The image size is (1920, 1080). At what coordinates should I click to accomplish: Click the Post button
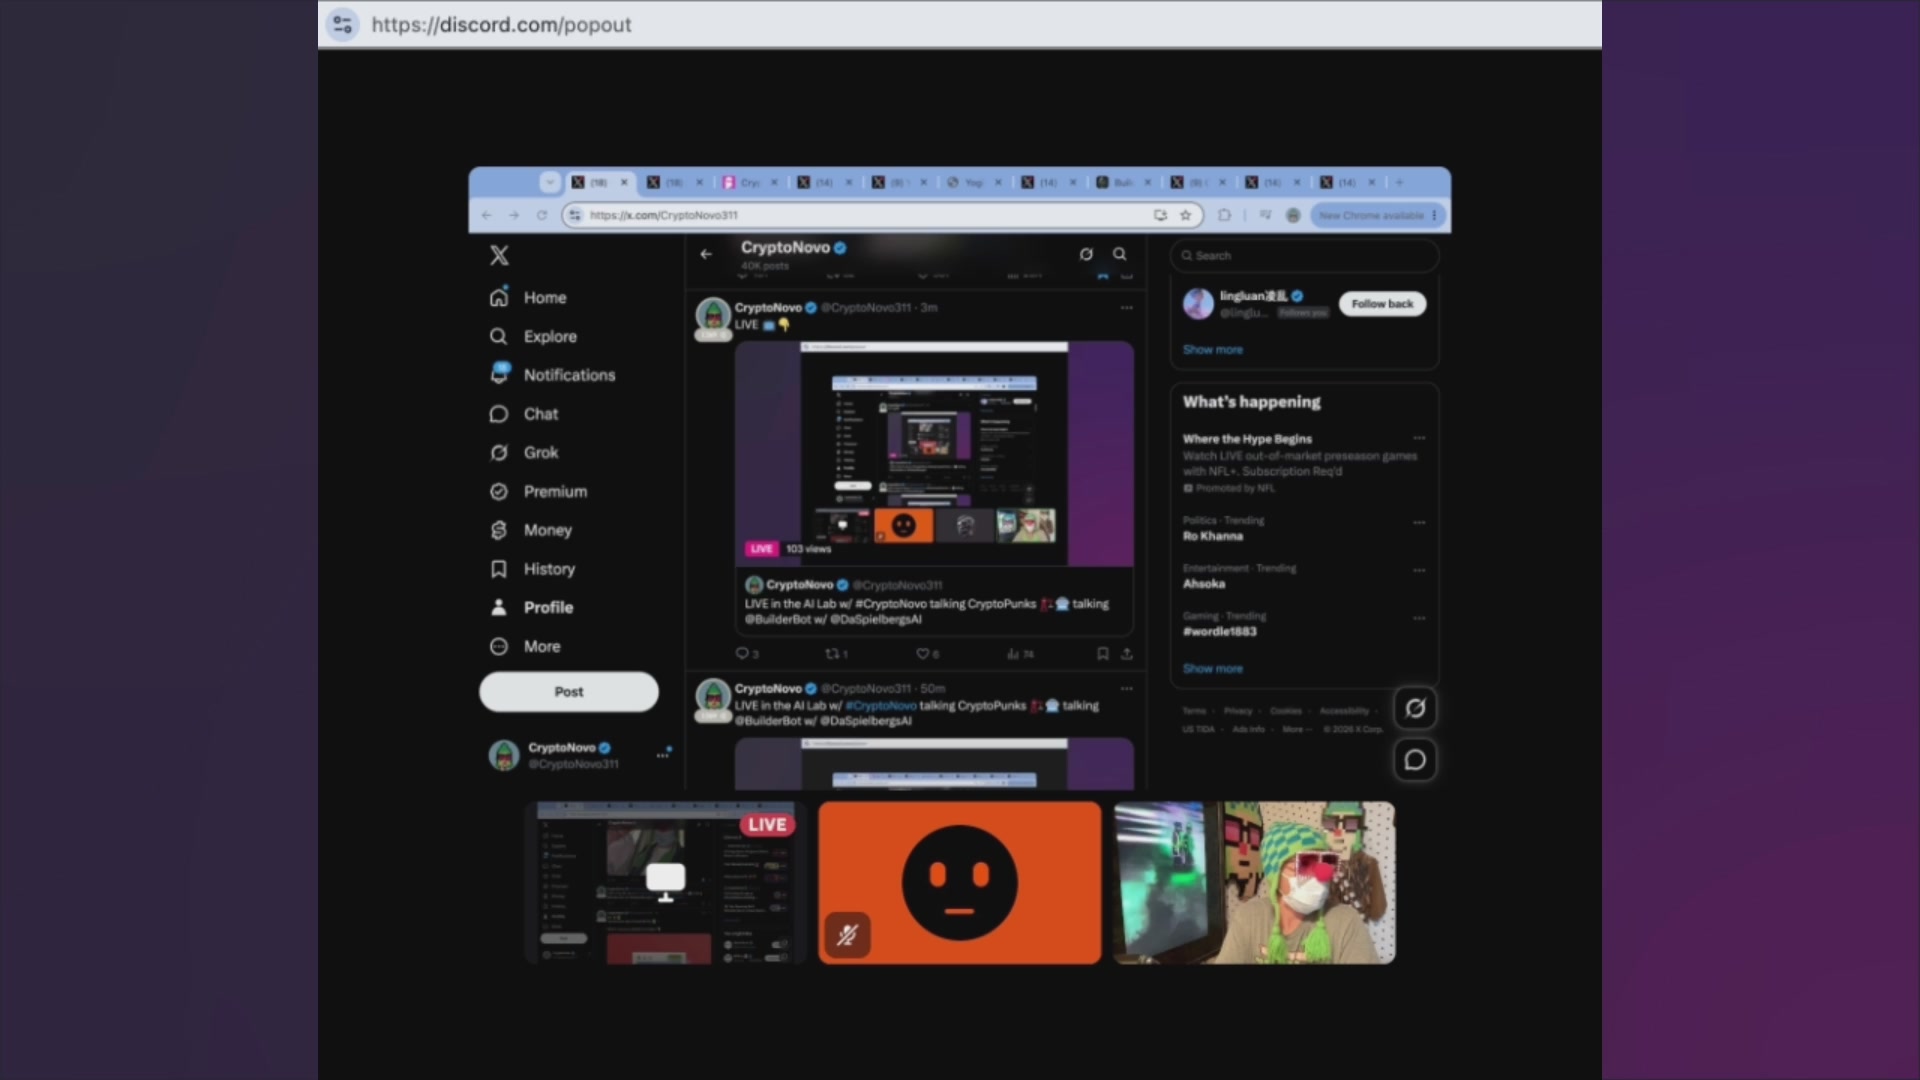[569, 692]
